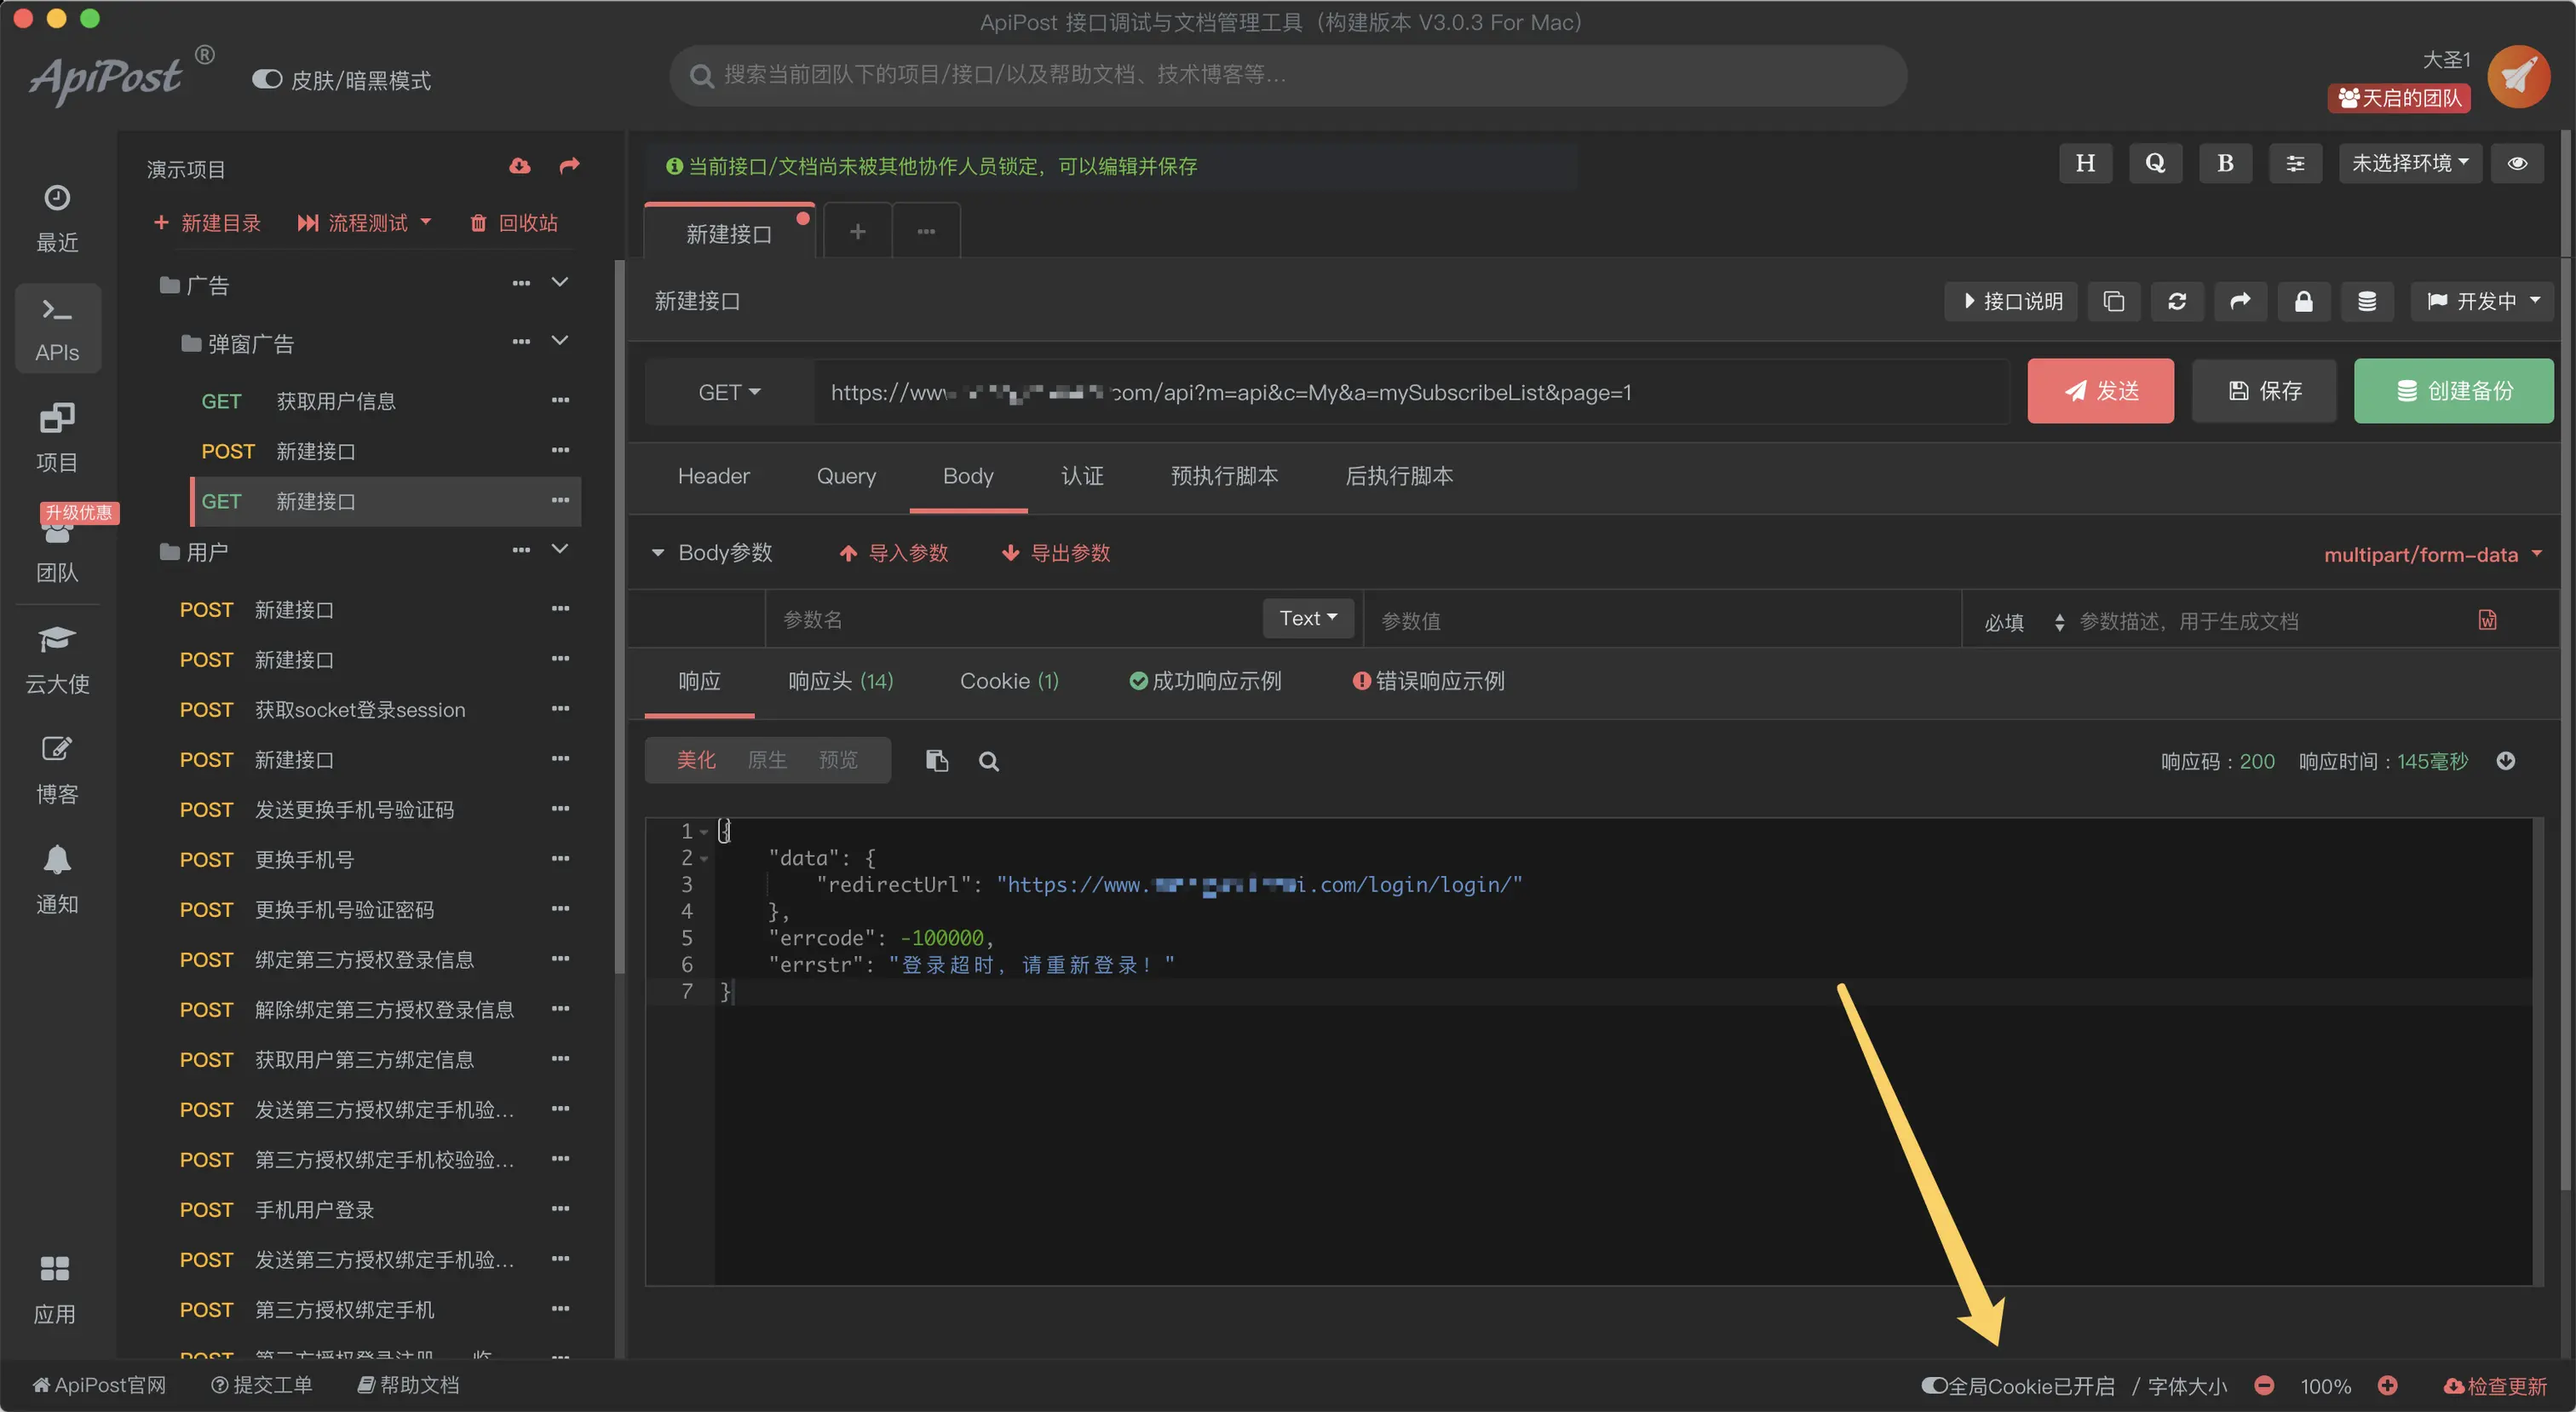Image resolution: width=2576 pixels, height=1412 pixels.
Task: Click the request URL input field
Action: tap(1400, 392)
